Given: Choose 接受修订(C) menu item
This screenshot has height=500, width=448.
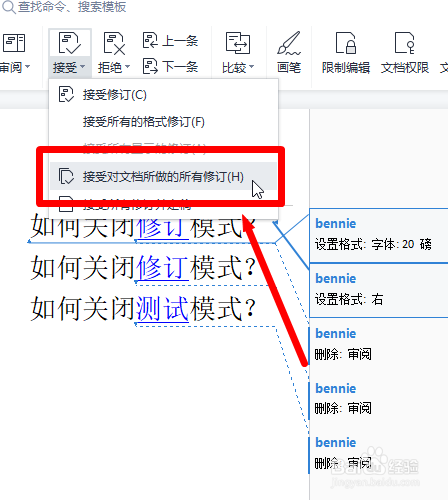Looking at the screenshot, I should pos(163,95).
